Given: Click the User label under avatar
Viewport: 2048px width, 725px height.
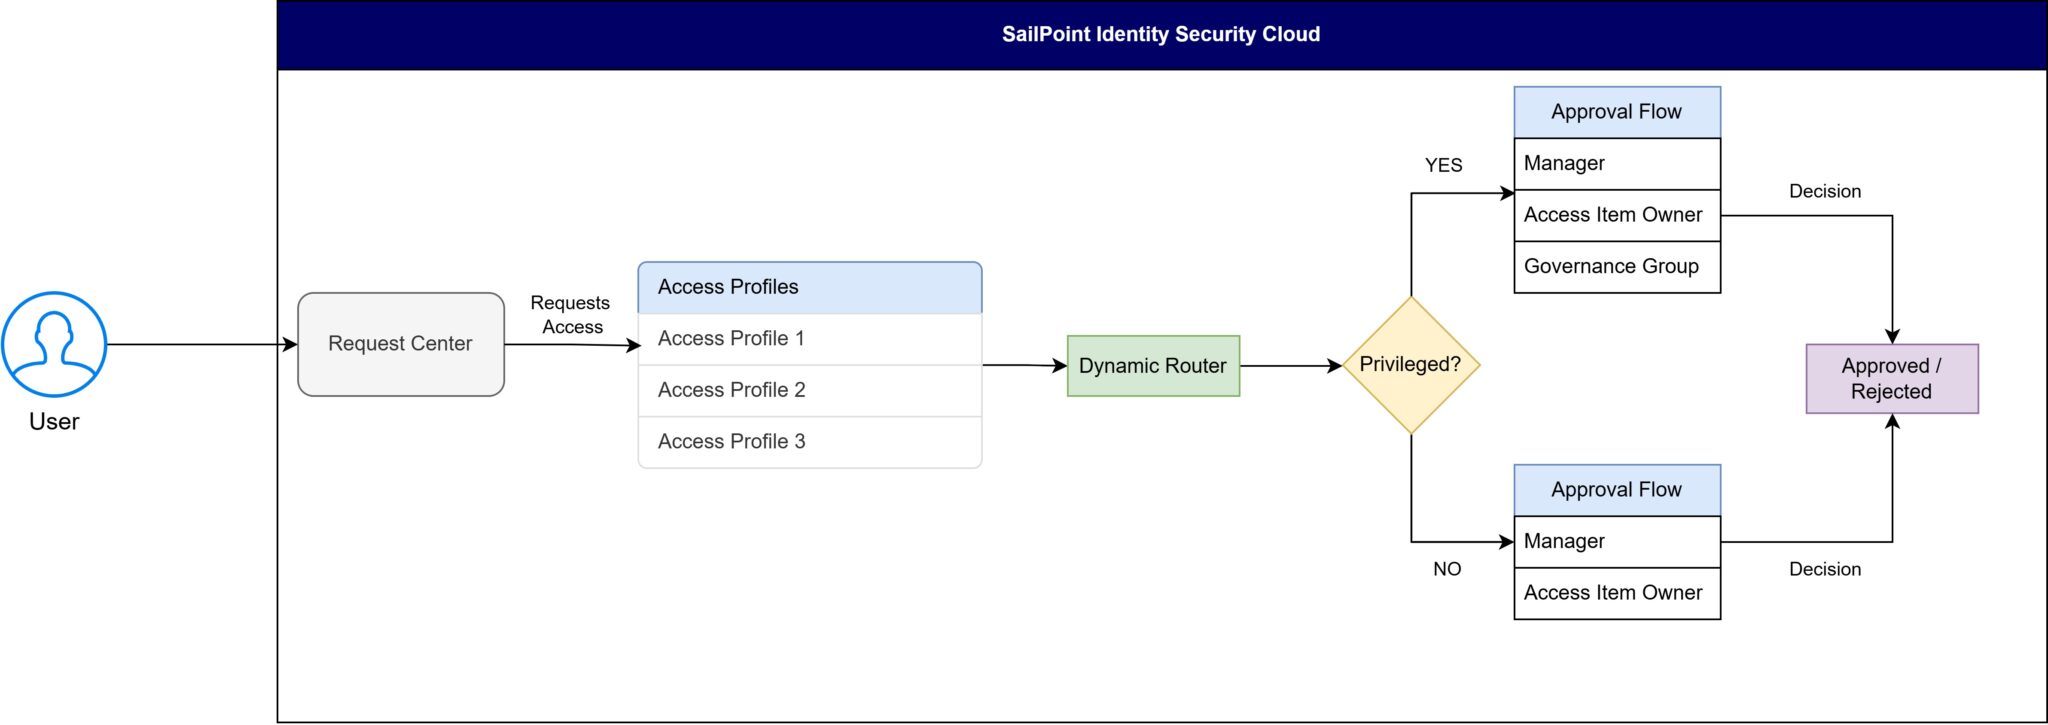Looking at the screenshot, I should click(54, 422).
